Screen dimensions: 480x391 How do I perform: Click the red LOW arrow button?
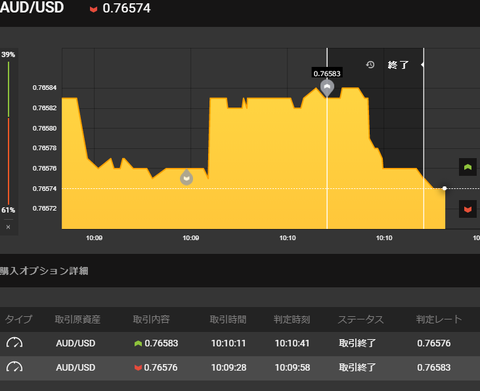click(x=468, y=209)
